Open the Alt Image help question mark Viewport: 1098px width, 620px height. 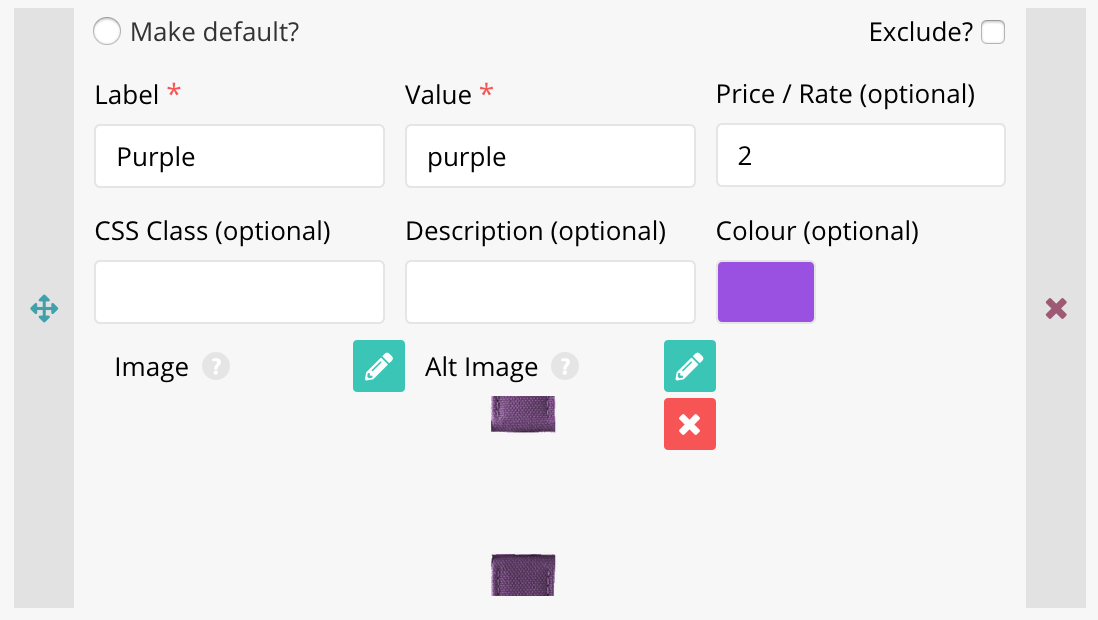coord(566,367)
